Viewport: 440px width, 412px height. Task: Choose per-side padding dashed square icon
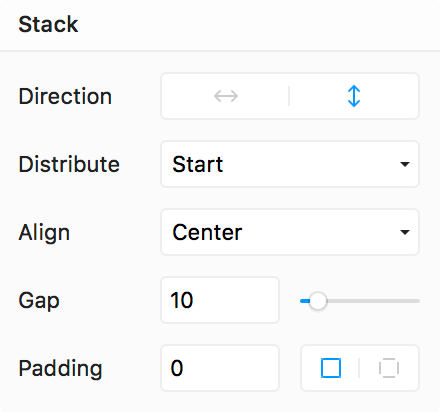(389, 368)
